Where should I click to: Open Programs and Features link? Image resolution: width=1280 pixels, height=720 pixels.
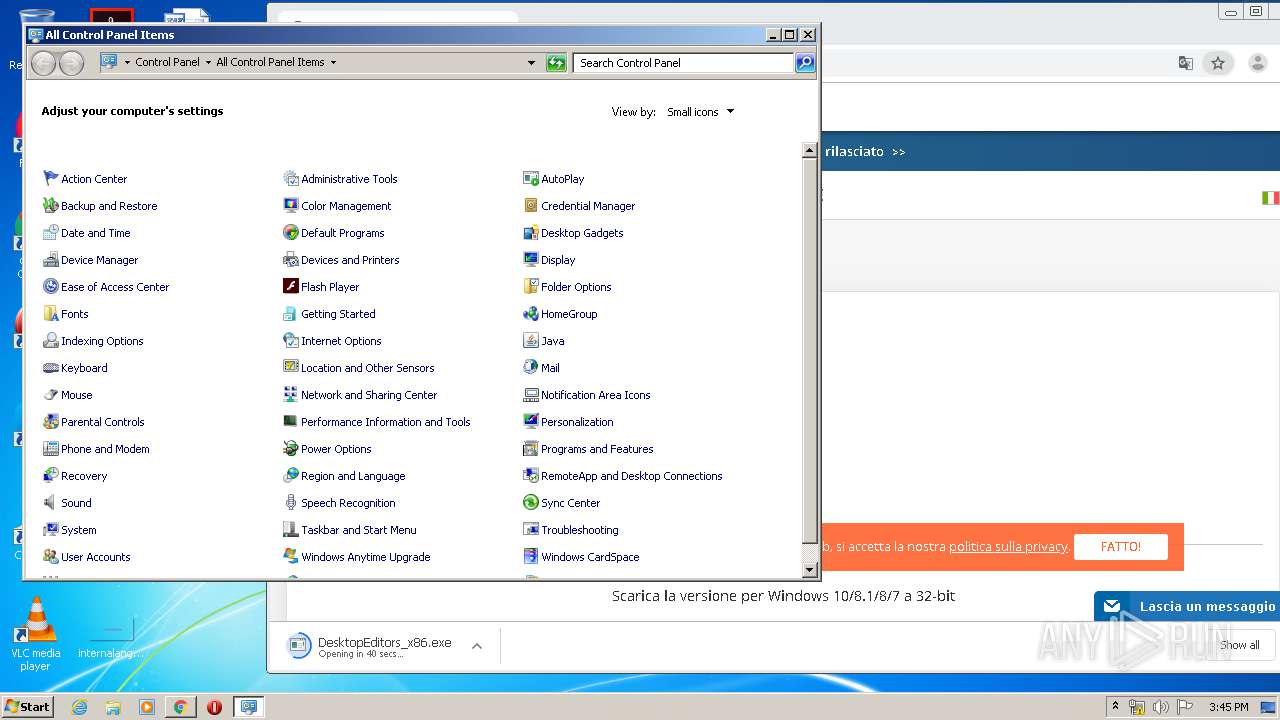(597, 449)
